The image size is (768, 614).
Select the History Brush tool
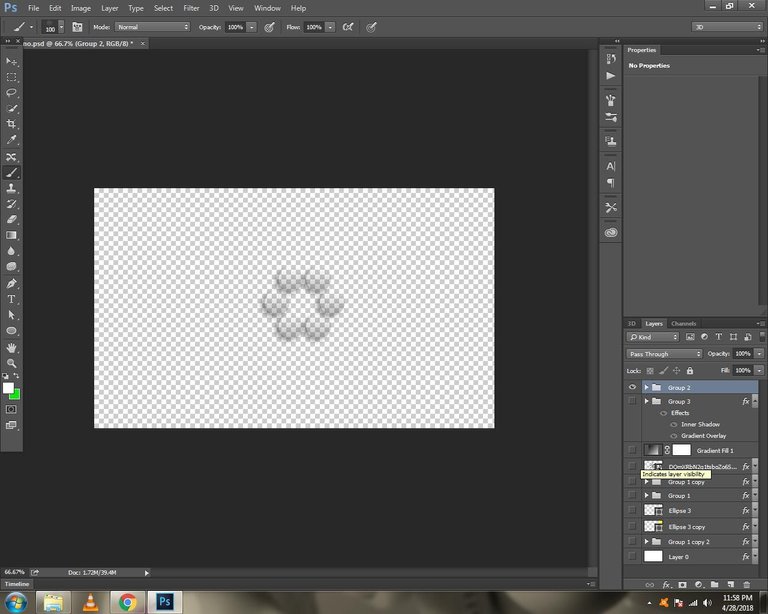point(11,204)
